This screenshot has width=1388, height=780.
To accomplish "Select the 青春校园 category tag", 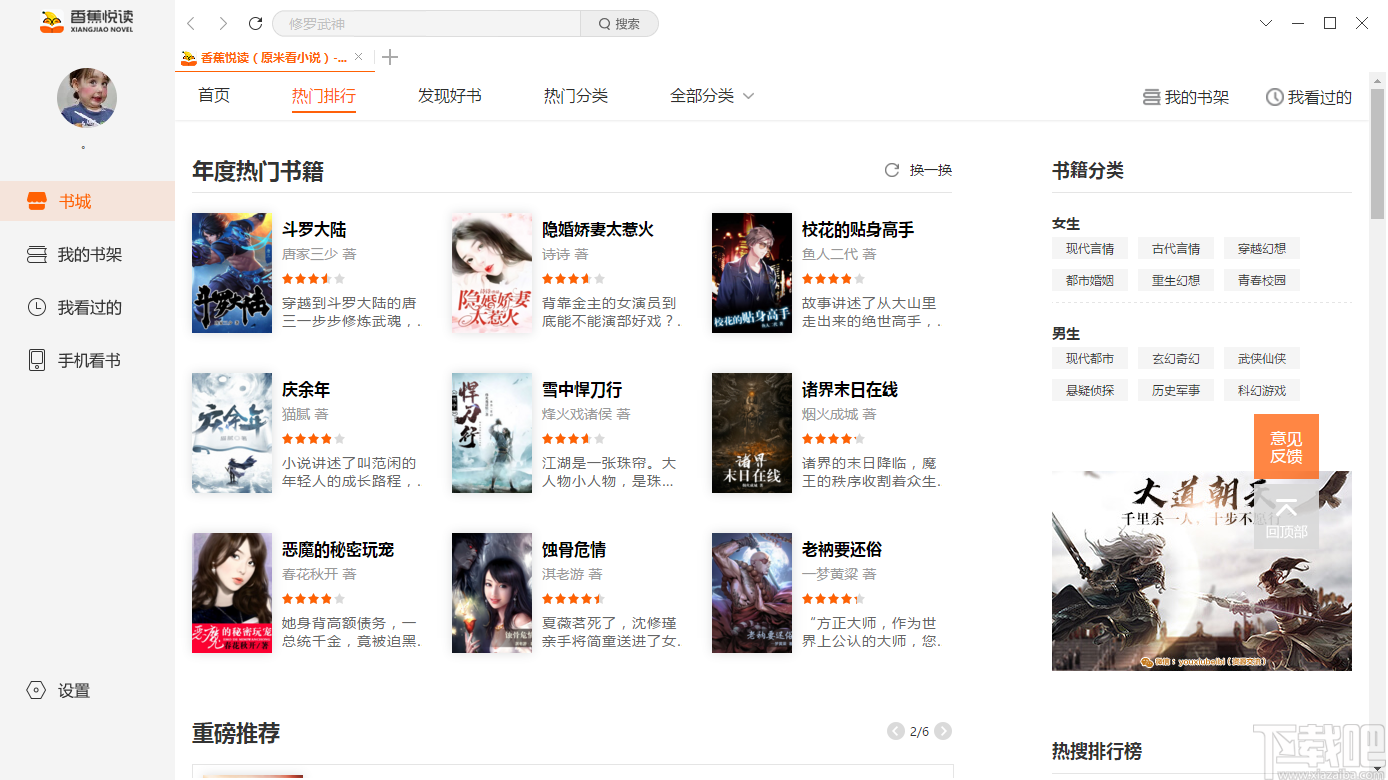I will tap(1262, 281).
